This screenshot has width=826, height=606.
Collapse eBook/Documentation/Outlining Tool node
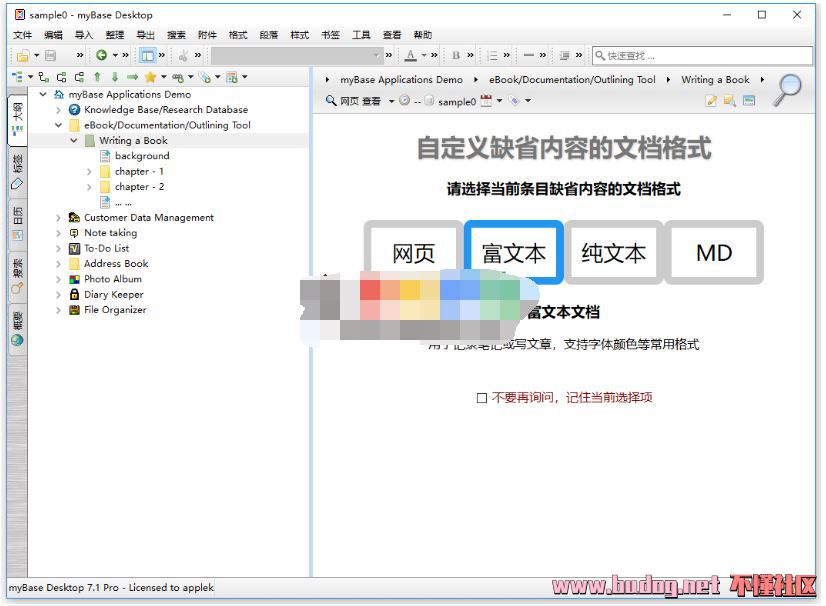tap(58, 125)
